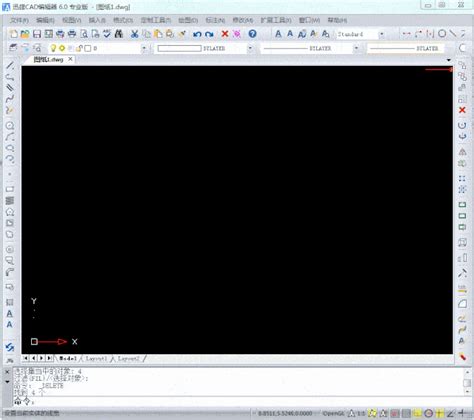
Task: Expand the BYLAYER linetype dropdown arrow
Action: tap(356, 48)
